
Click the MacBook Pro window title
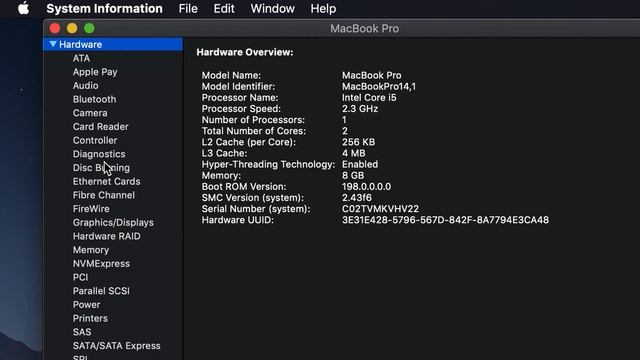[364, 29]
